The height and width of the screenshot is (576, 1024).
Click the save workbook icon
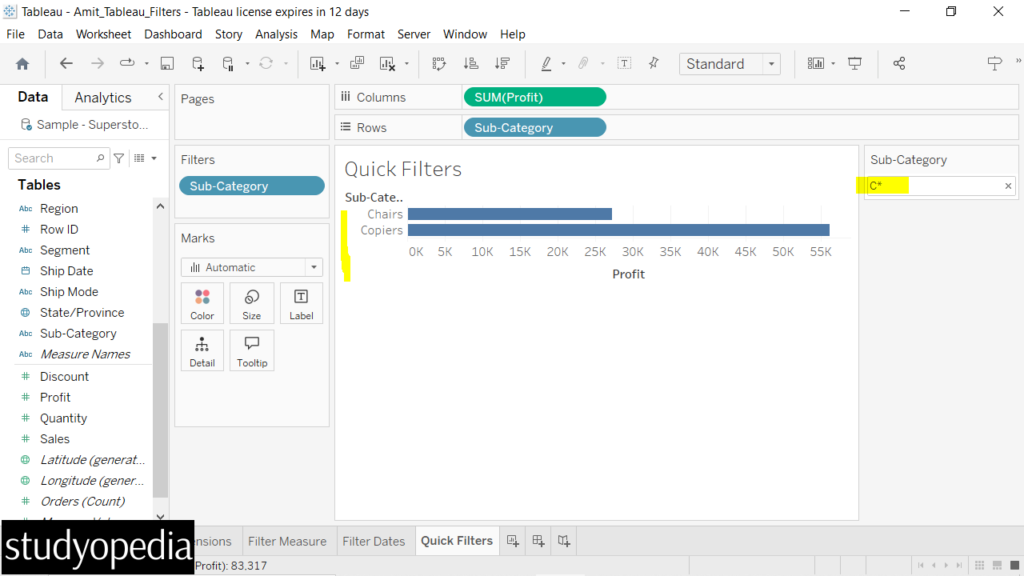tap(167, 63)
